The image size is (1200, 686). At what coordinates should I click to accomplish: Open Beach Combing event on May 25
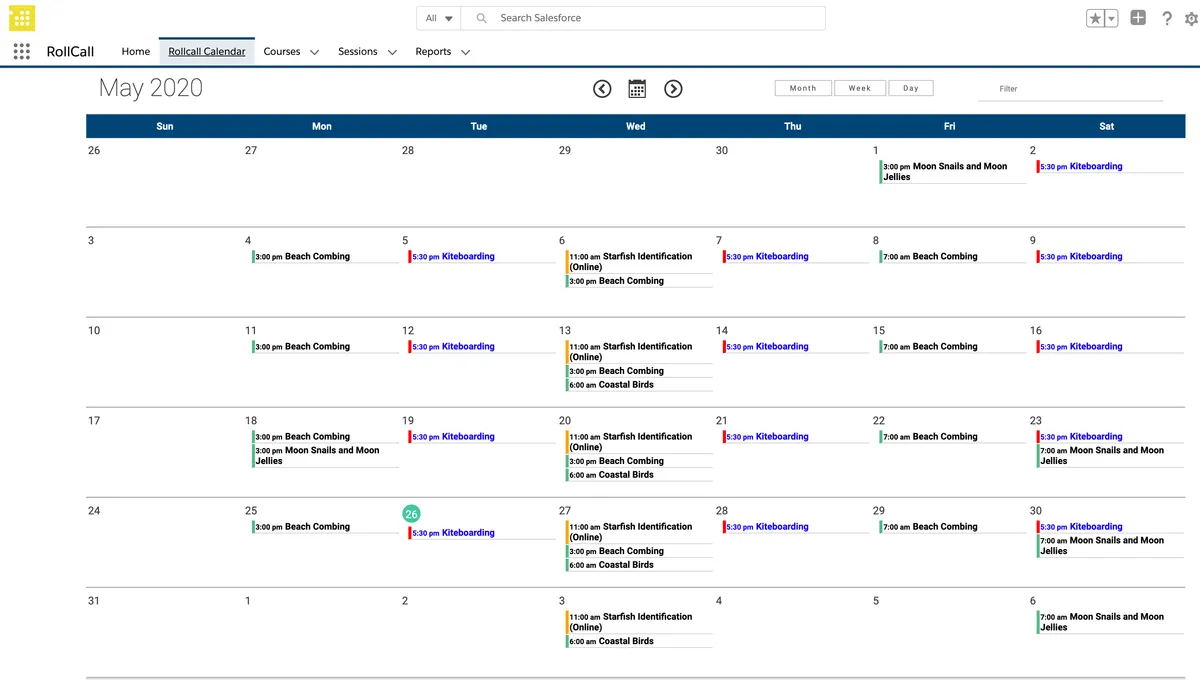[x=325, y=527]
